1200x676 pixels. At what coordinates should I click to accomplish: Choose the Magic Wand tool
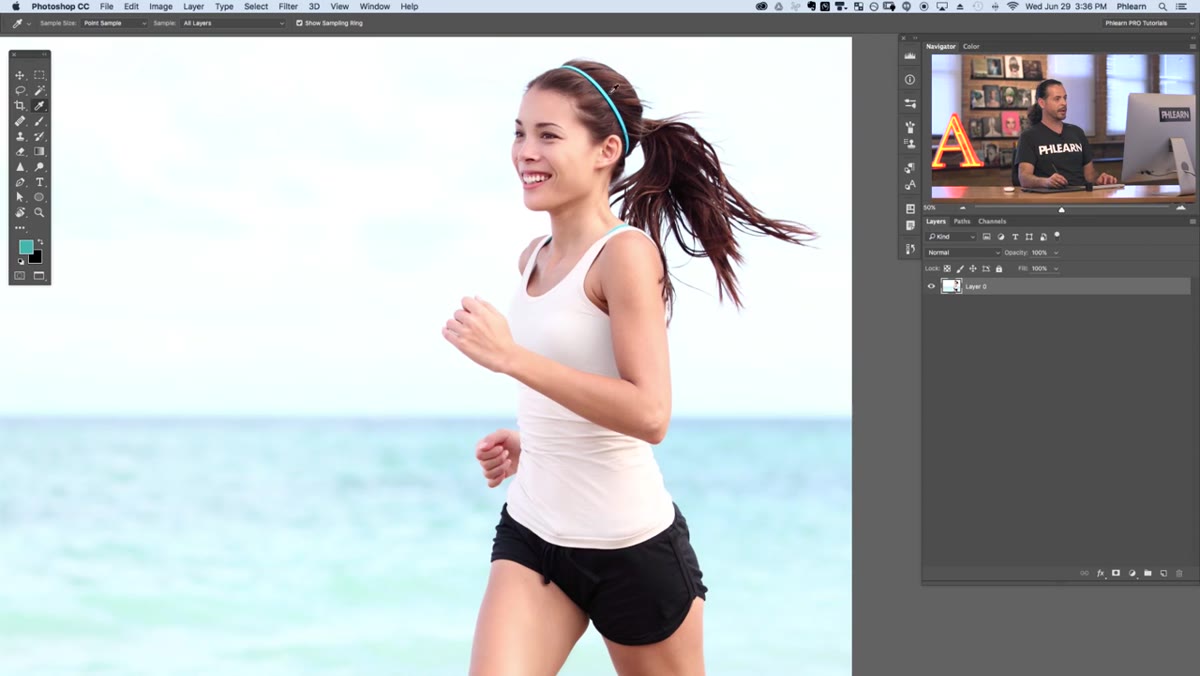39,90
